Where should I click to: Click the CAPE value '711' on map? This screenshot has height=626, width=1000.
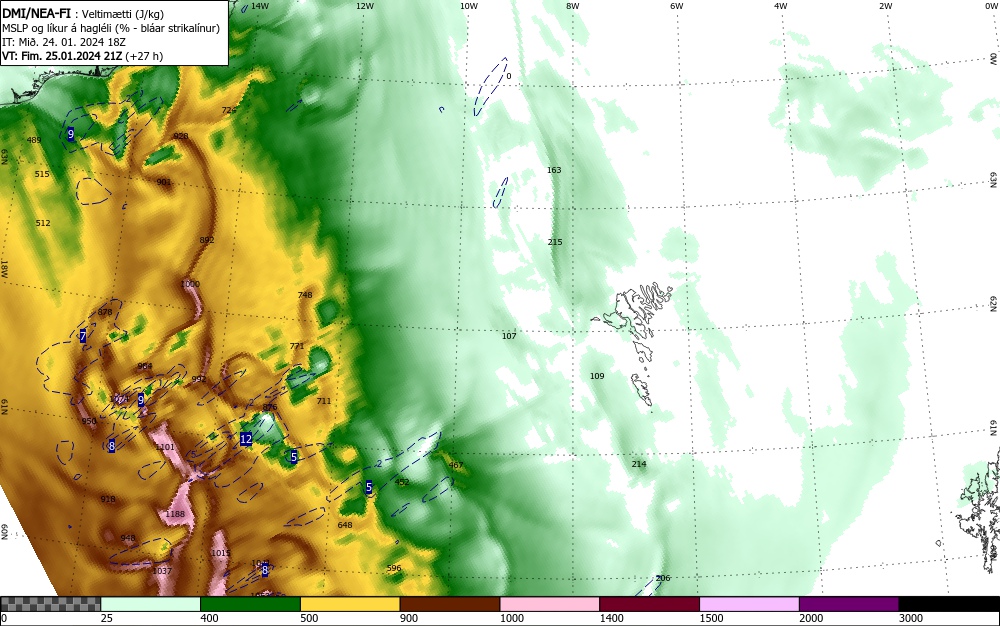(324, 401)
